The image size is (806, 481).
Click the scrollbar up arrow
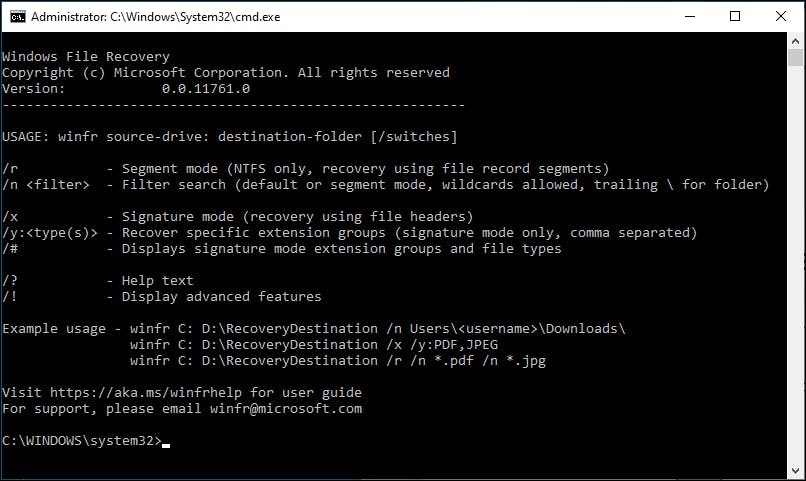coord(795,41)
